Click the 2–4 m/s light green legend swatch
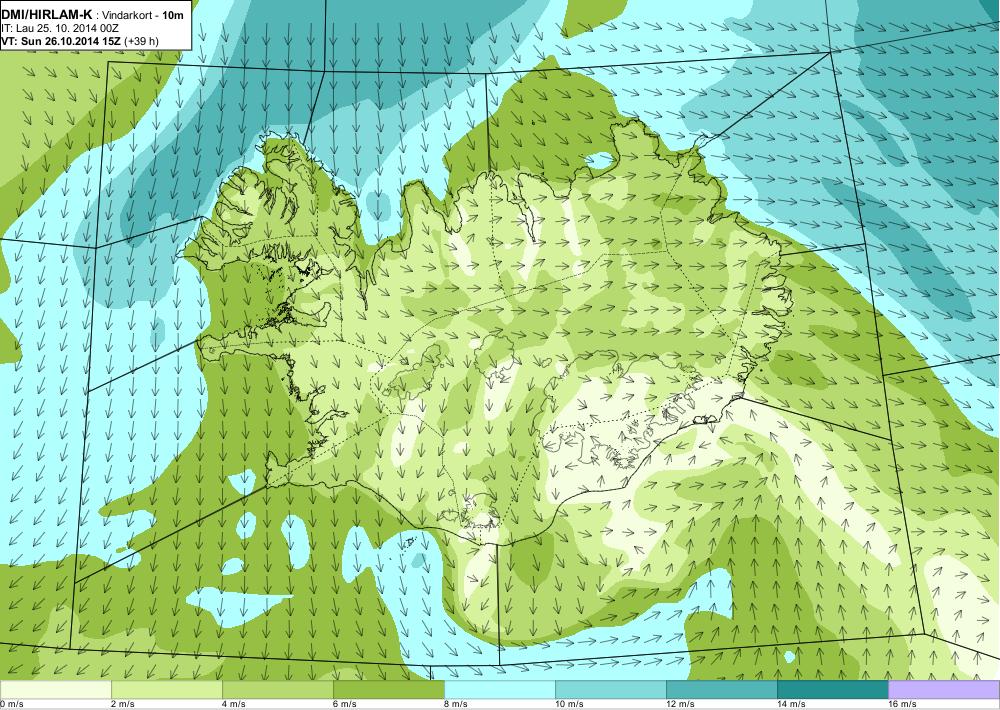This screenshot has height=710, width=1000. (167, 690)
